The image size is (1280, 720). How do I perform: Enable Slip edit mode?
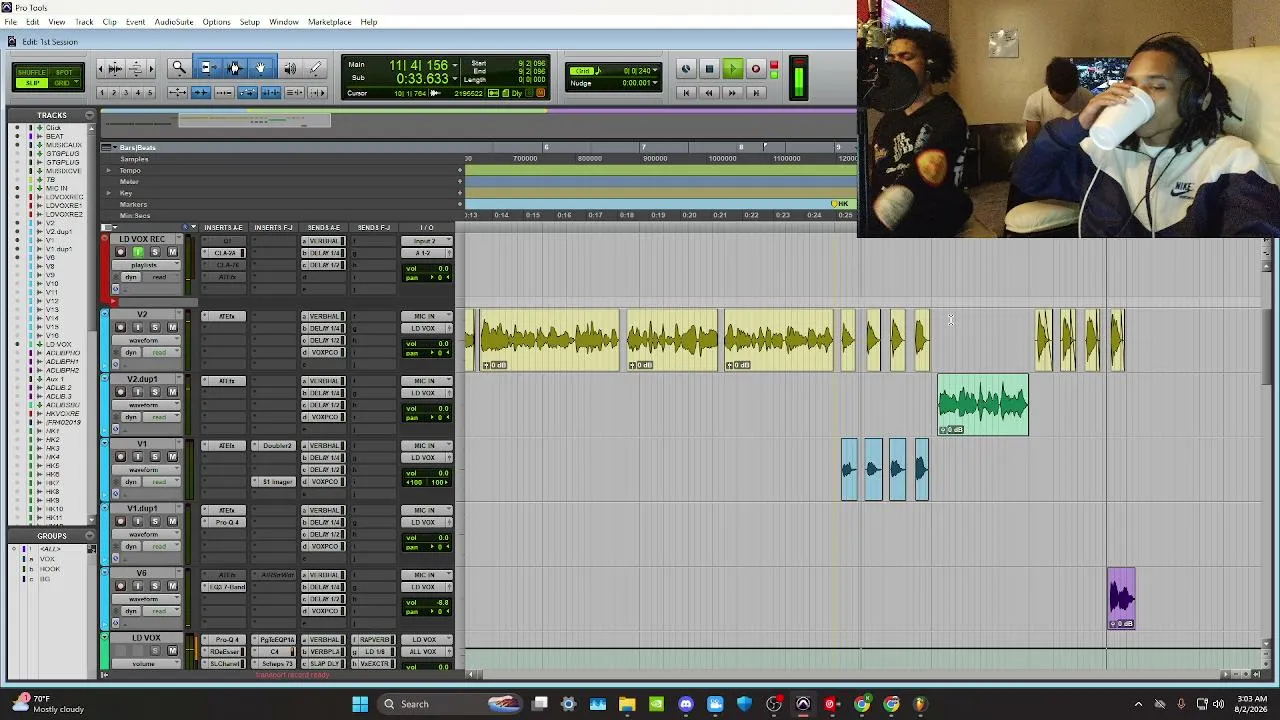tap(32, 83)
